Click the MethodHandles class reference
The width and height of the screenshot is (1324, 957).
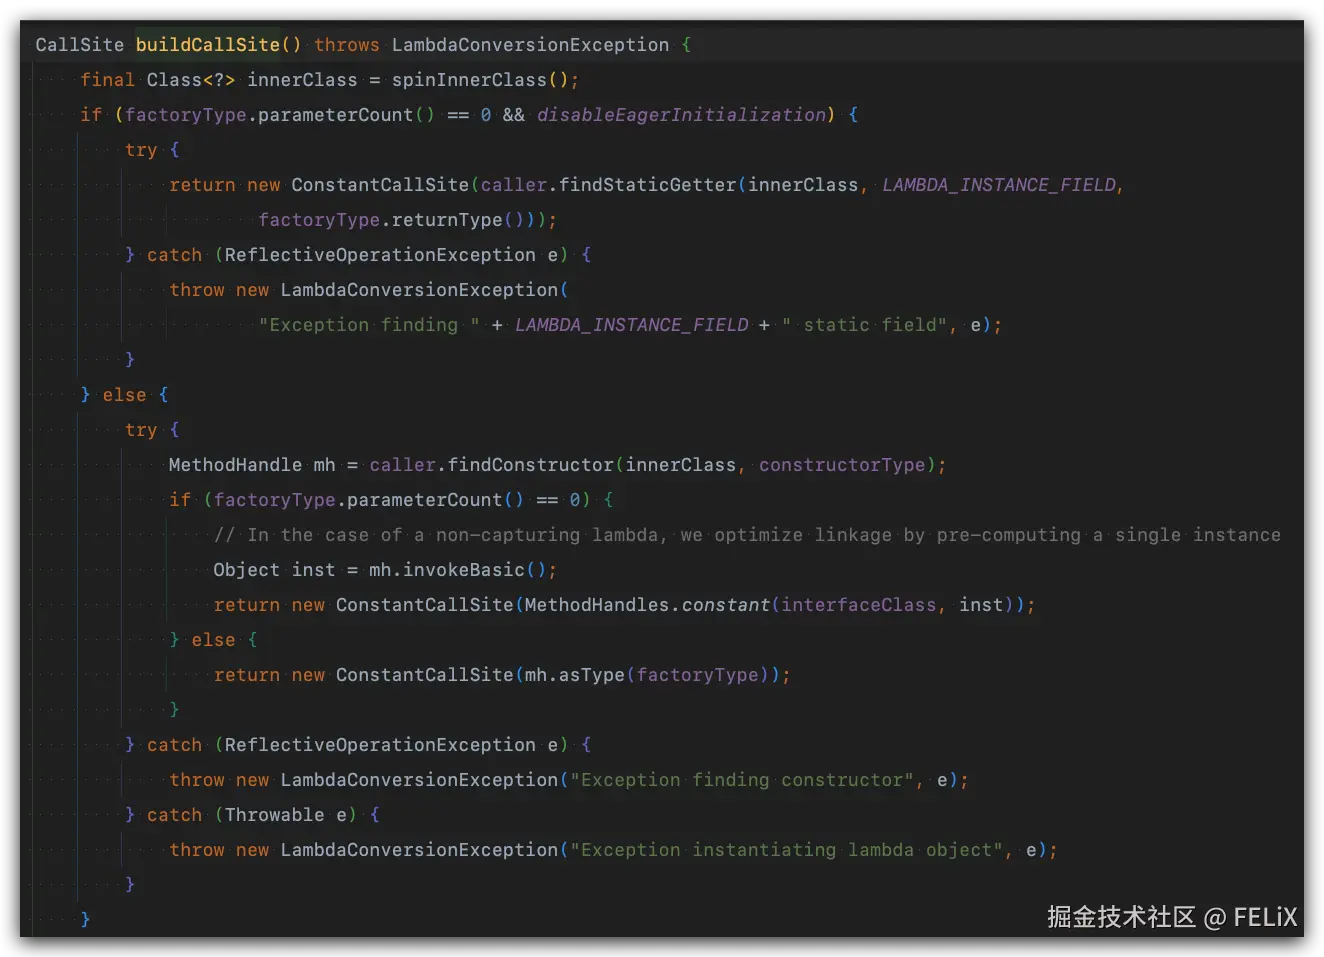(x=597, y=605)
